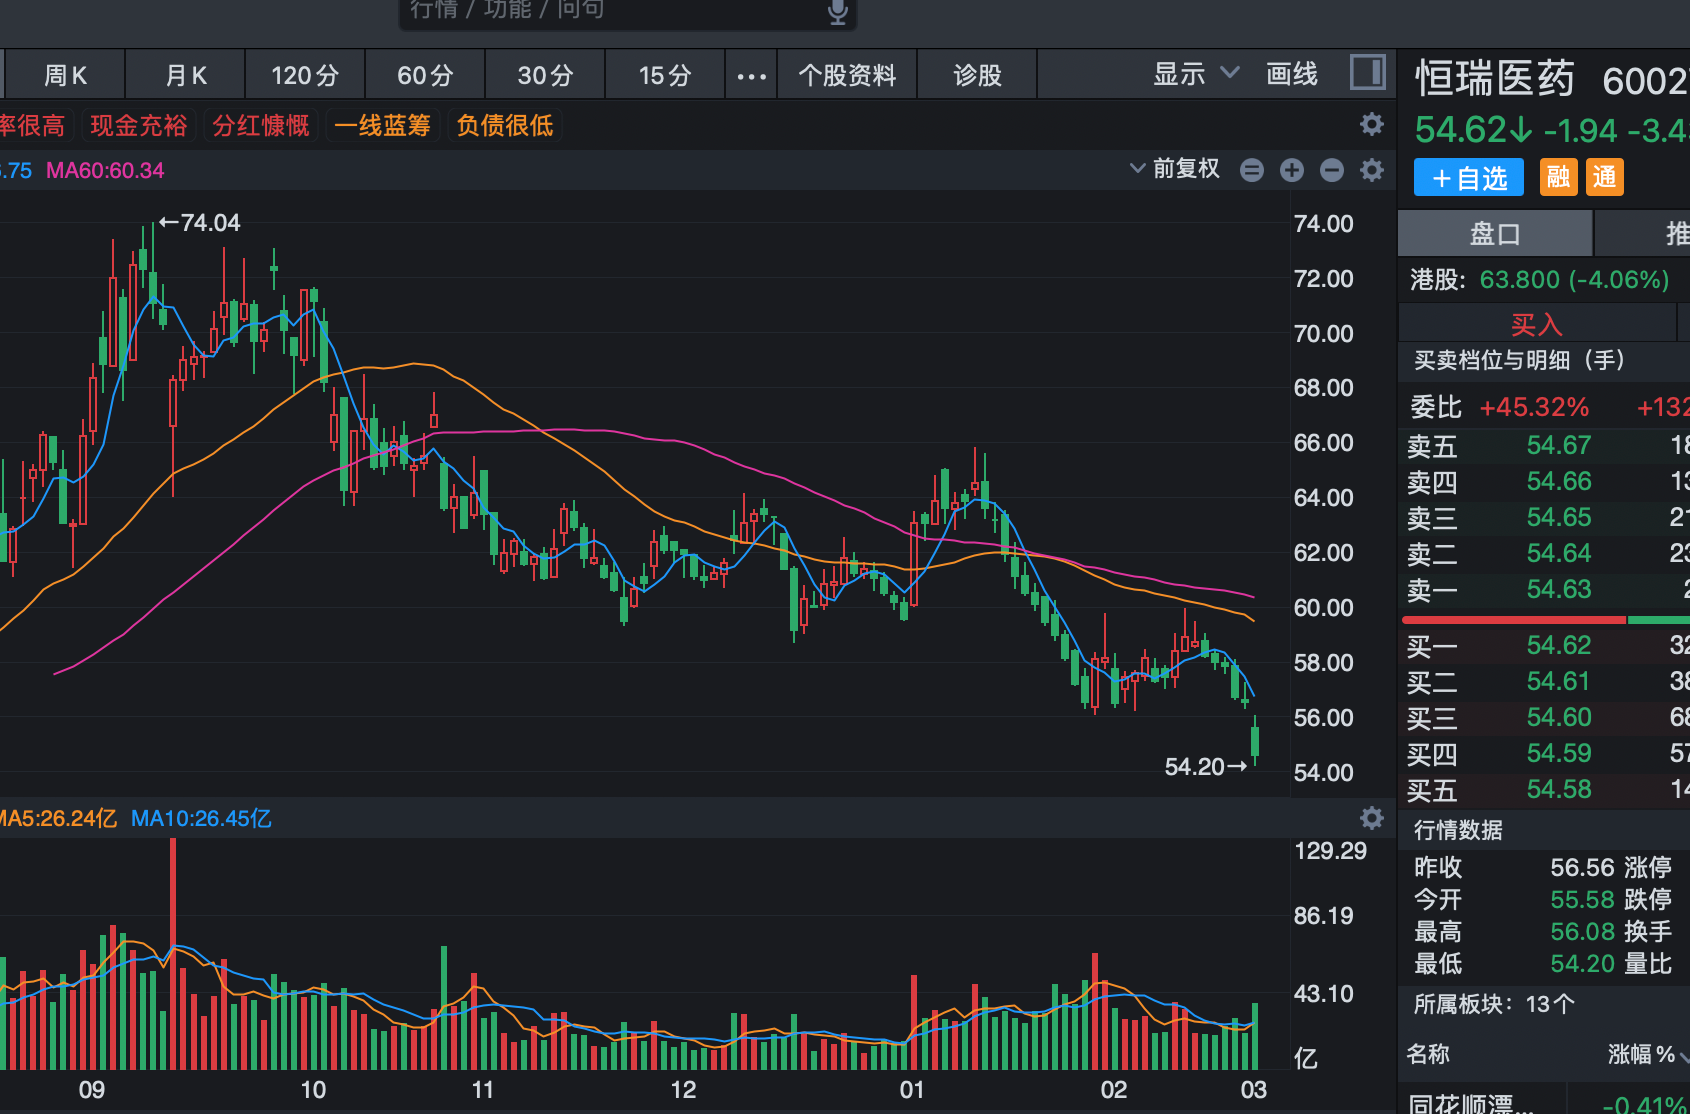Open the 前复权 adjustment dropdown
The width and height of the screenshot is (1690, 1114).
pos(1176,169)
